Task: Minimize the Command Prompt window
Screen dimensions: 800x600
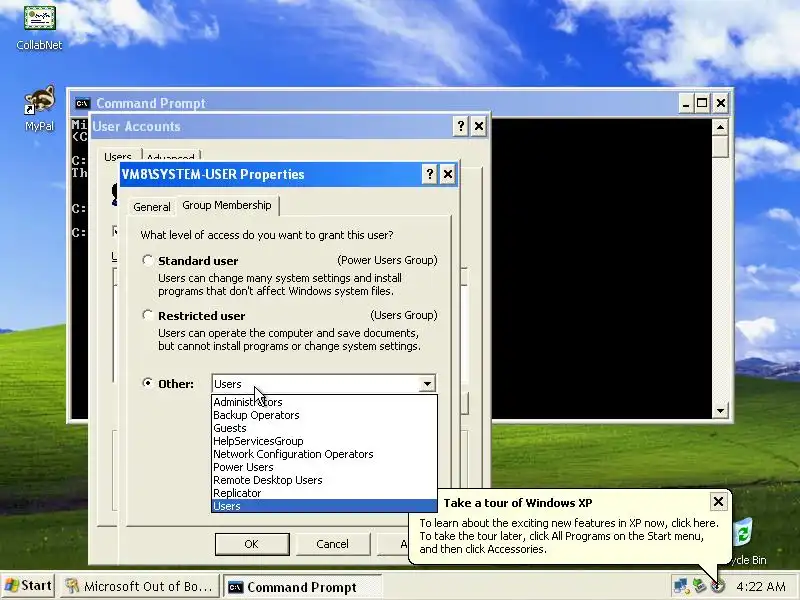Action: [686, 104]
